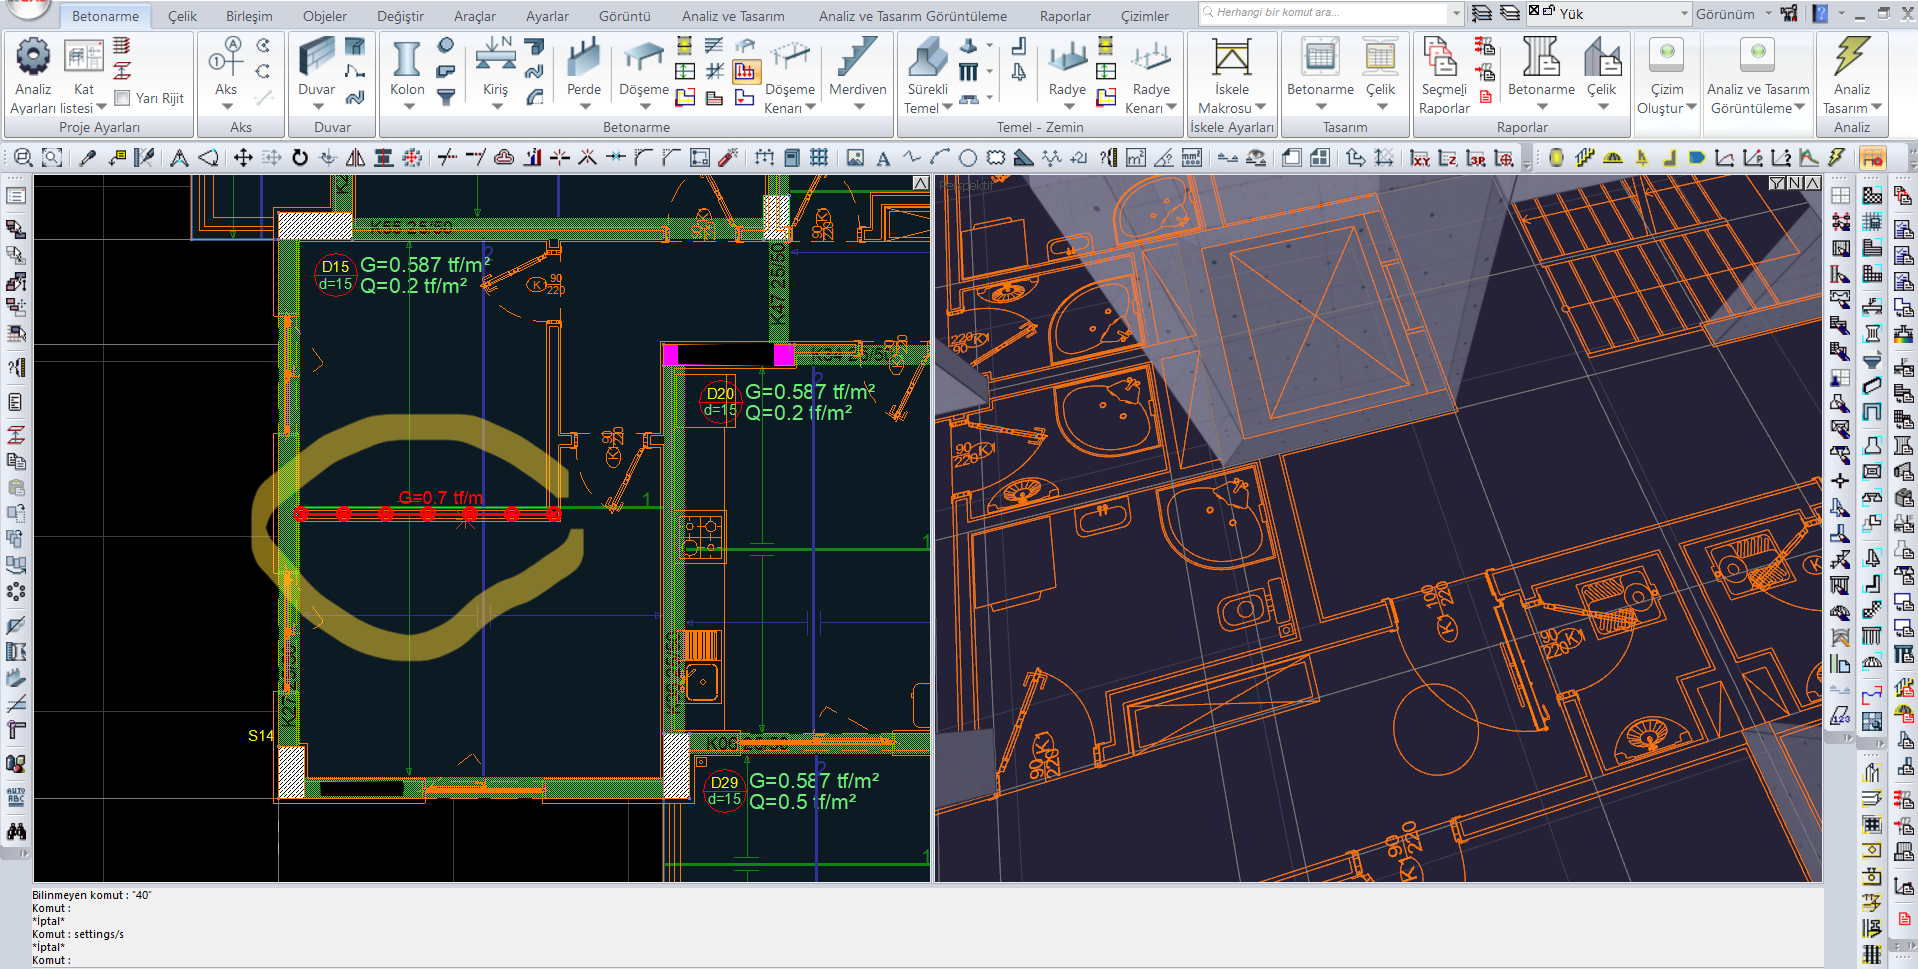
Task: Expand the Duvar dropdown arrow
Action: point(317,106)
